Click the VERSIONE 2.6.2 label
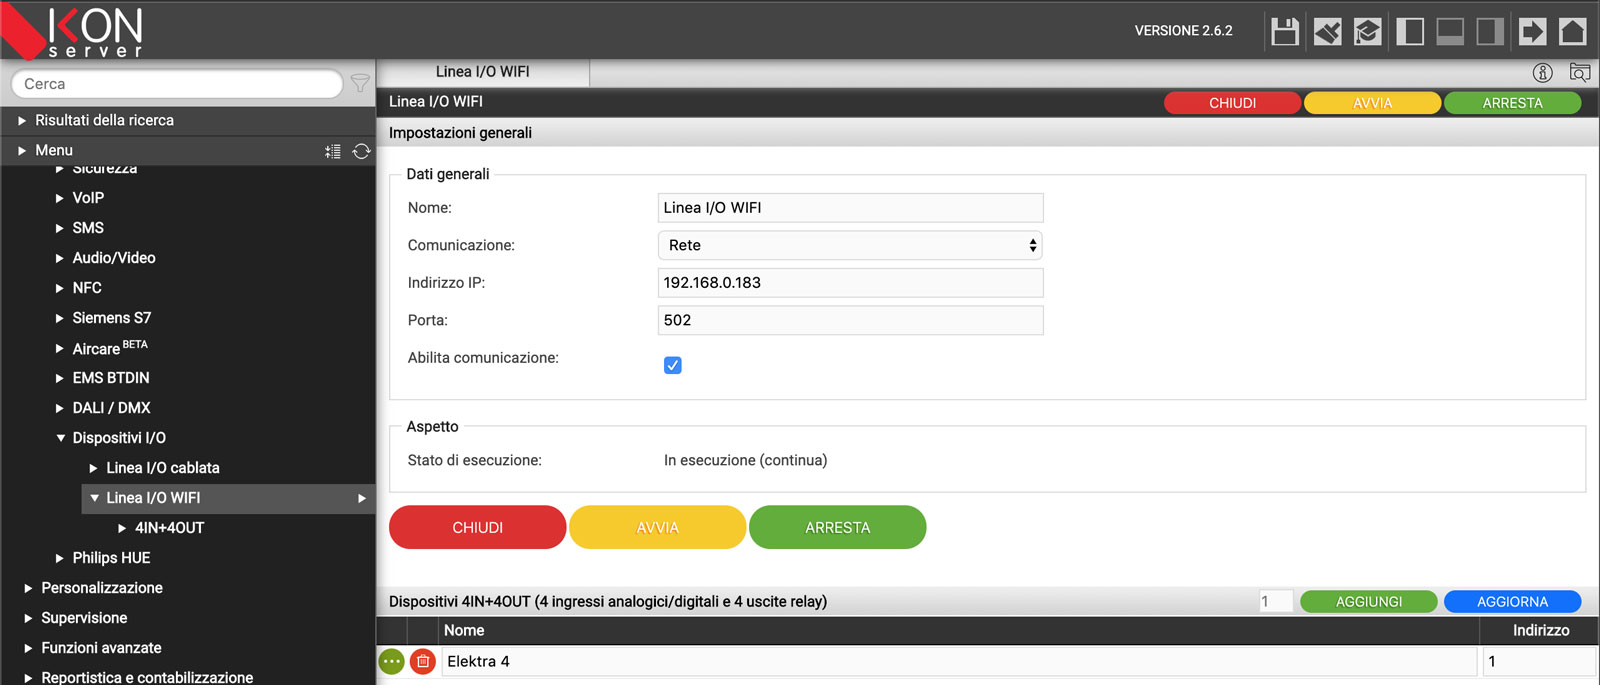1600x685 pixels. pyautogui.click(x=1183, y=31)
